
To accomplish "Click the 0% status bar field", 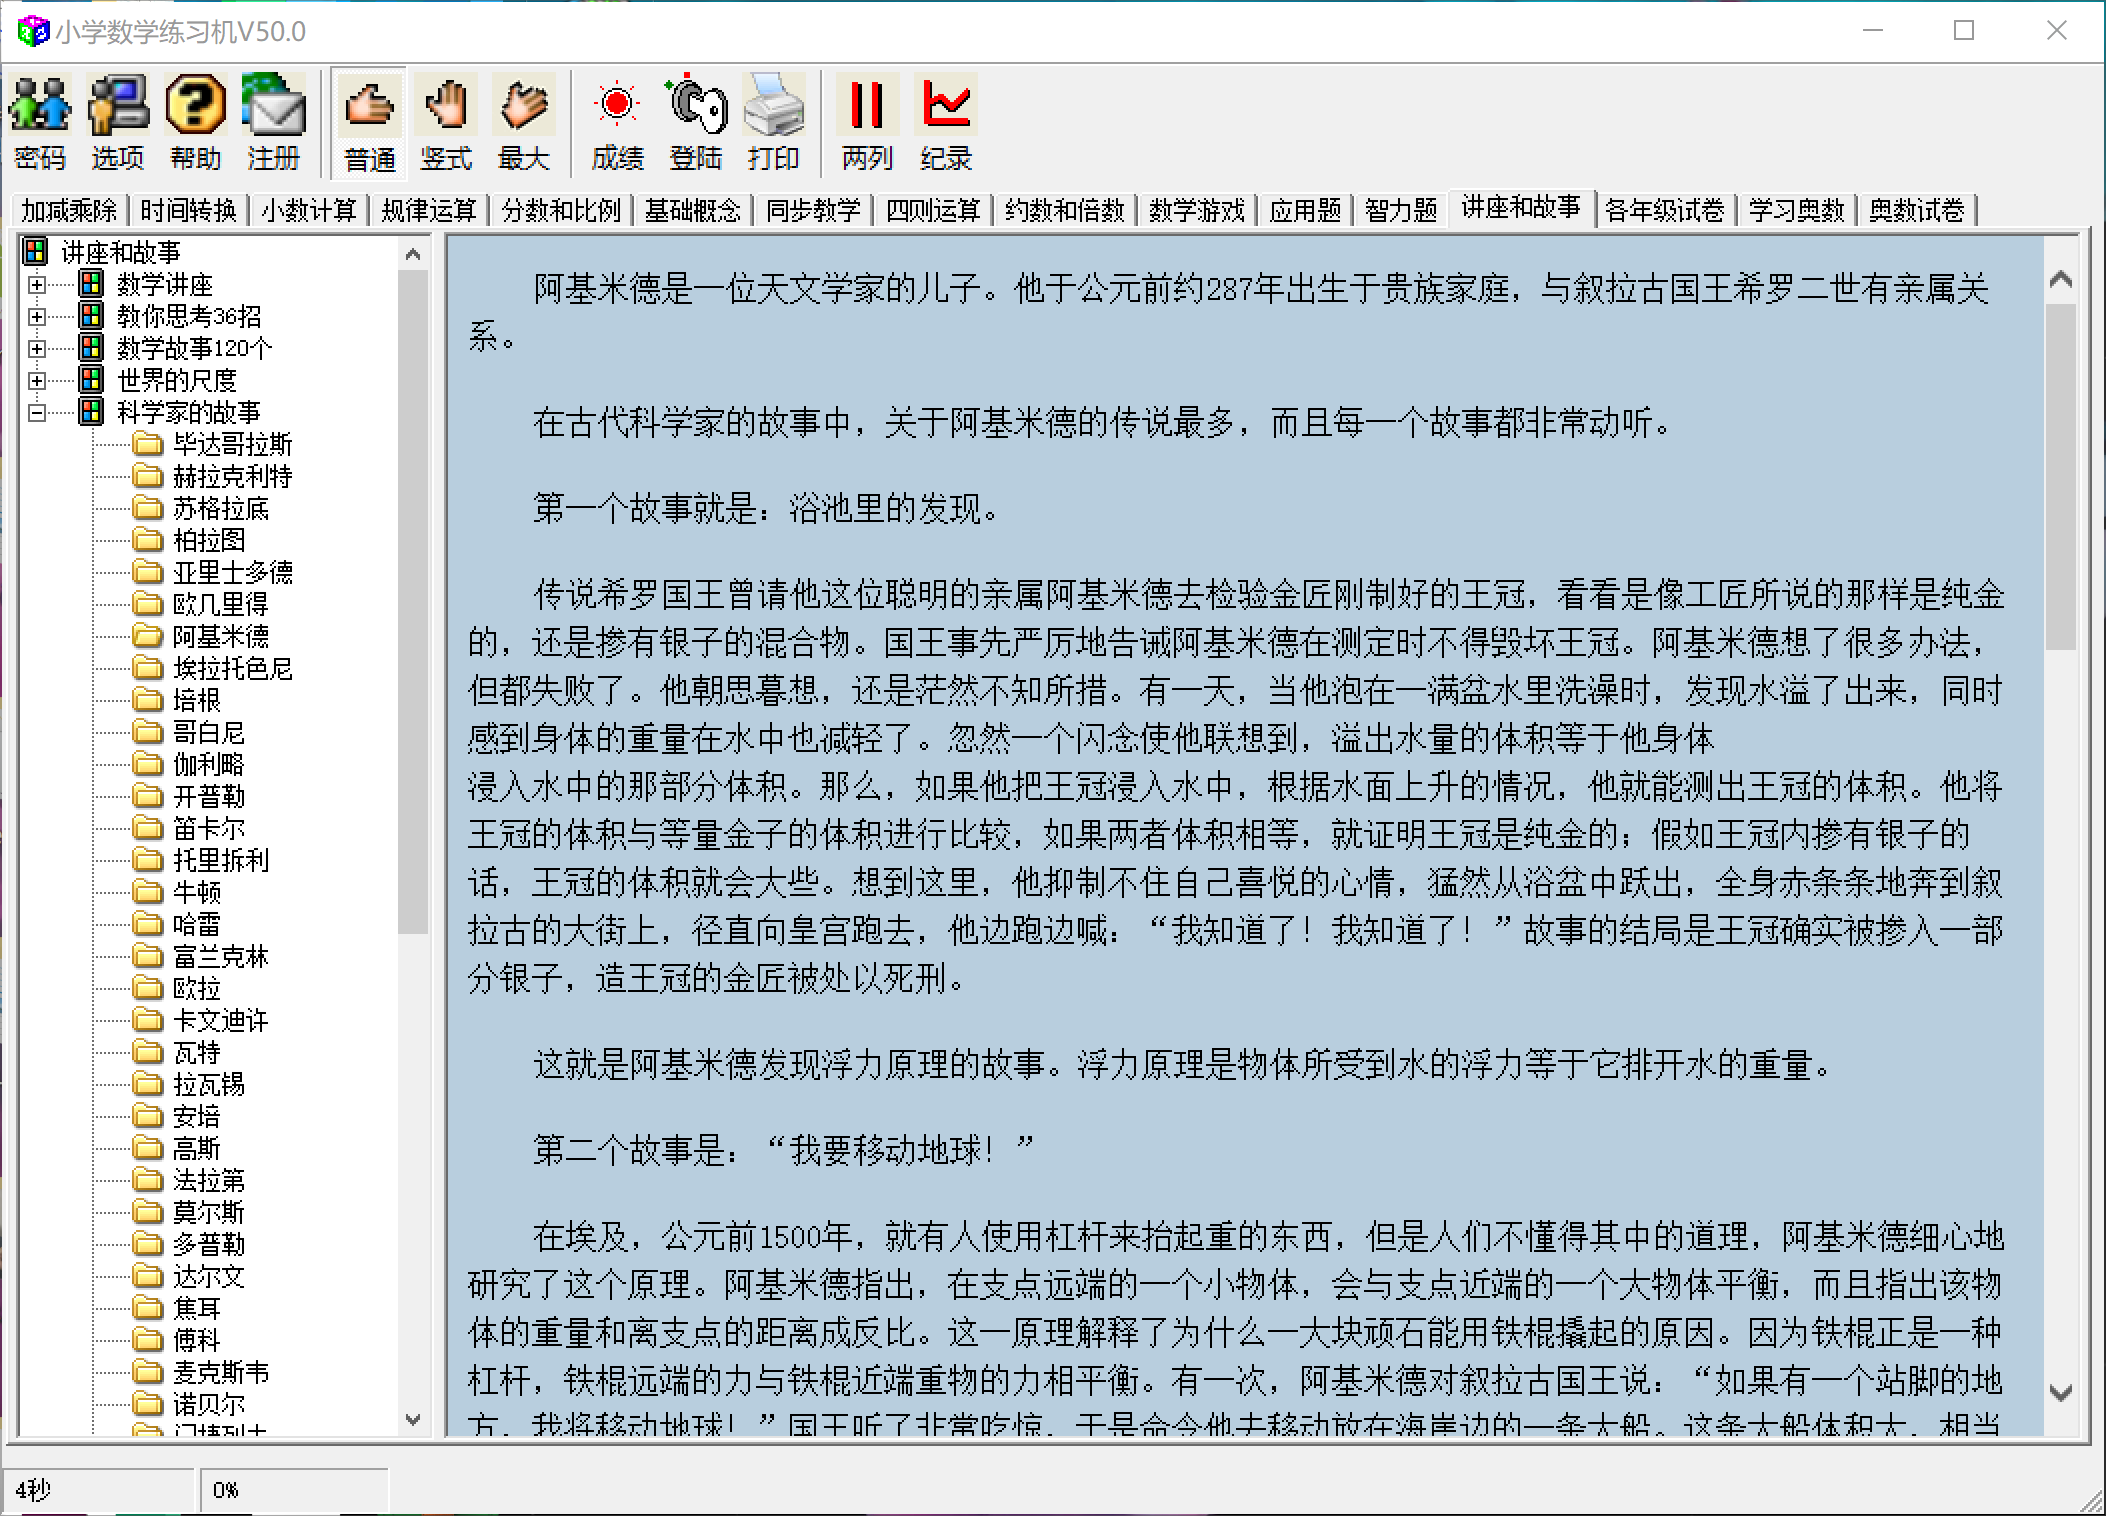I will pos(293,1490).
